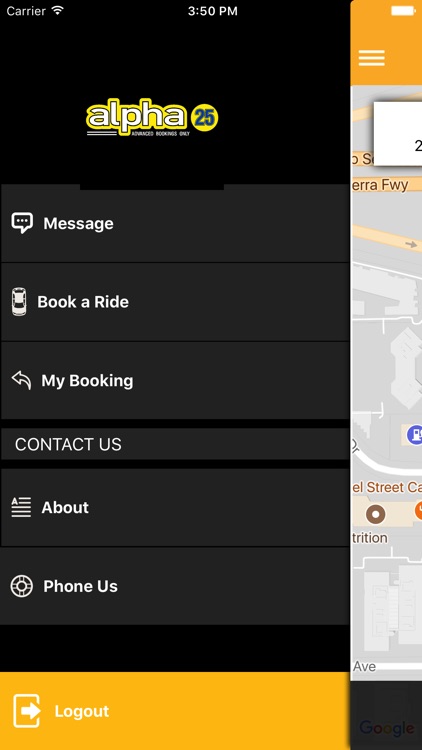Viewport: 422px width, 750px height.
Task: Click the Google logo on the map
Action: click(387, 728)
